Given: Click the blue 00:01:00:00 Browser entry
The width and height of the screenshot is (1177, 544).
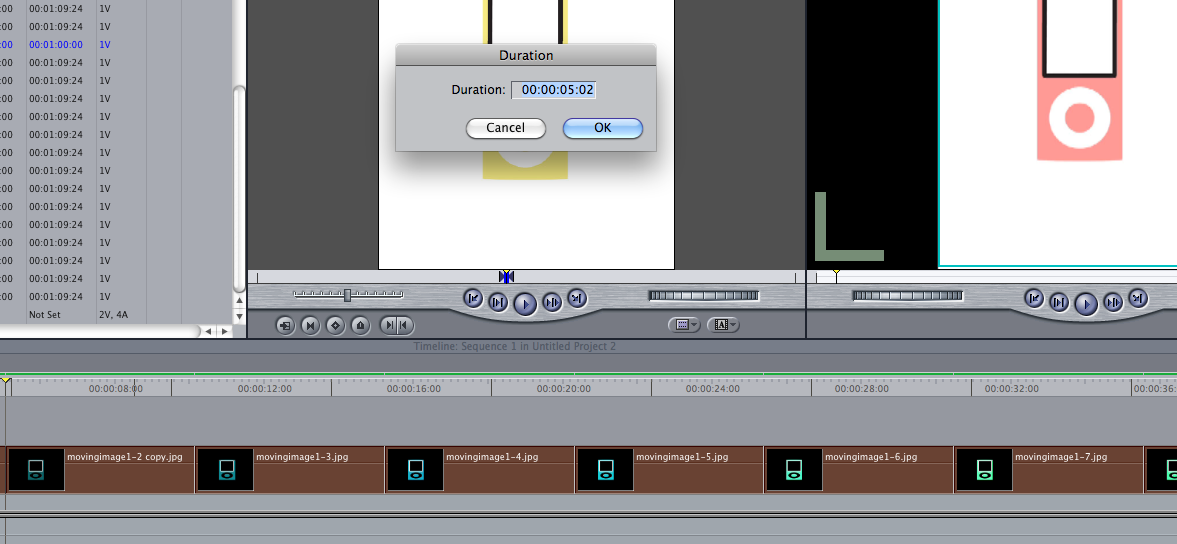Looking at the screenshot, I should [x=56, y=44].
